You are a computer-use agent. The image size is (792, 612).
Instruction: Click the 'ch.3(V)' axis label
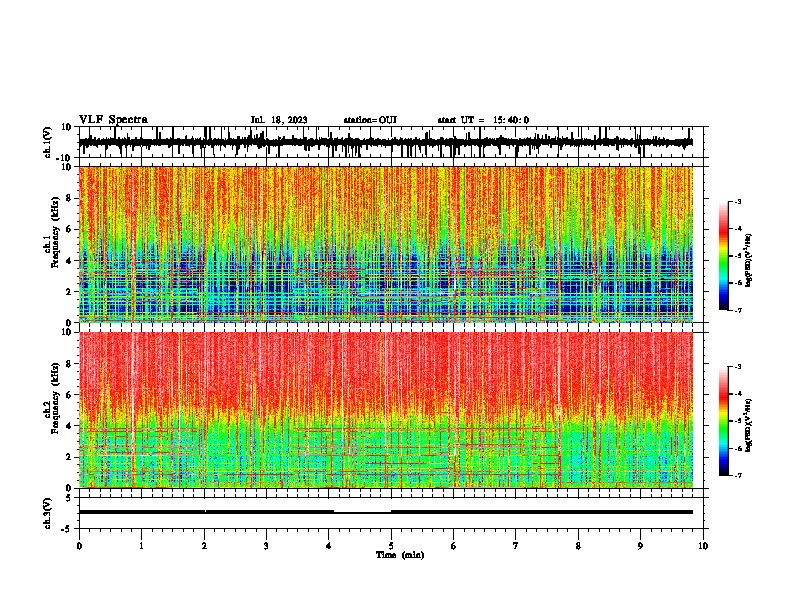(48, 513)
